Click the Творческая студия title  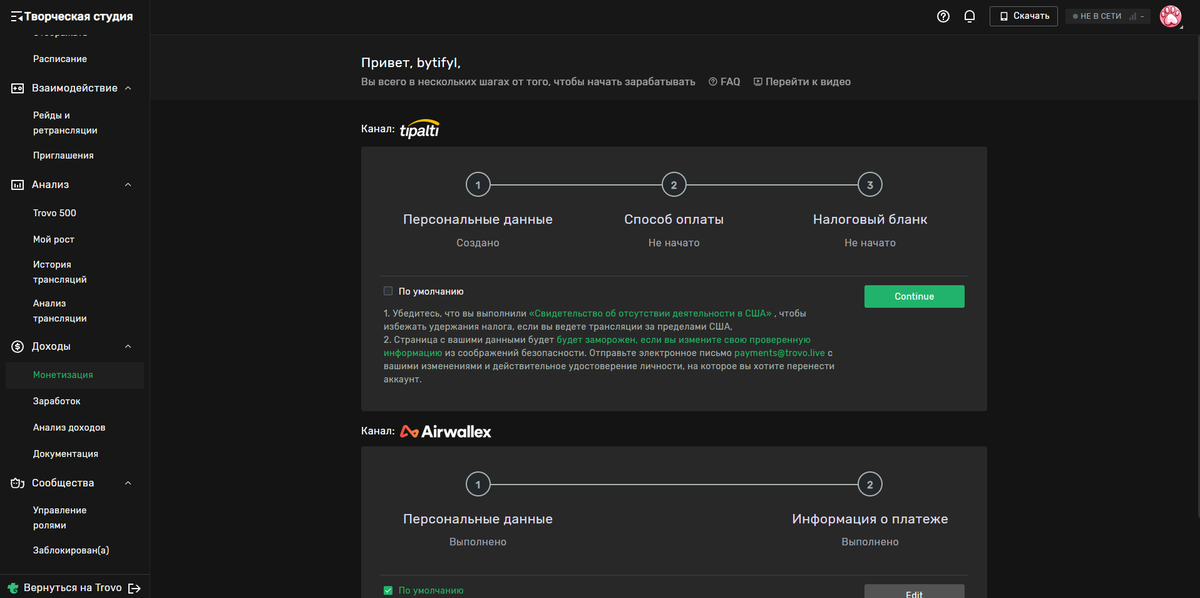click(80, 16)
